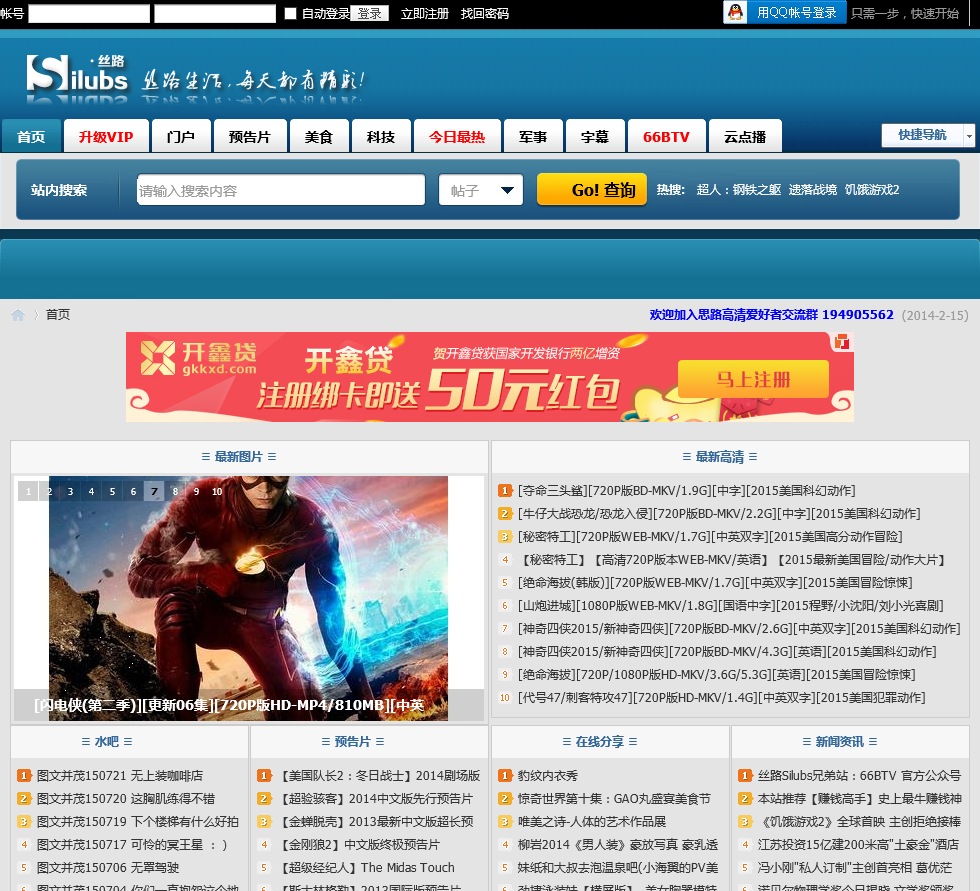Viewport: 980px width, 891px height.
Task: Open the 代号47/刺客特攻47 listing
Action: pyautogui.click(x=721, y=697)
